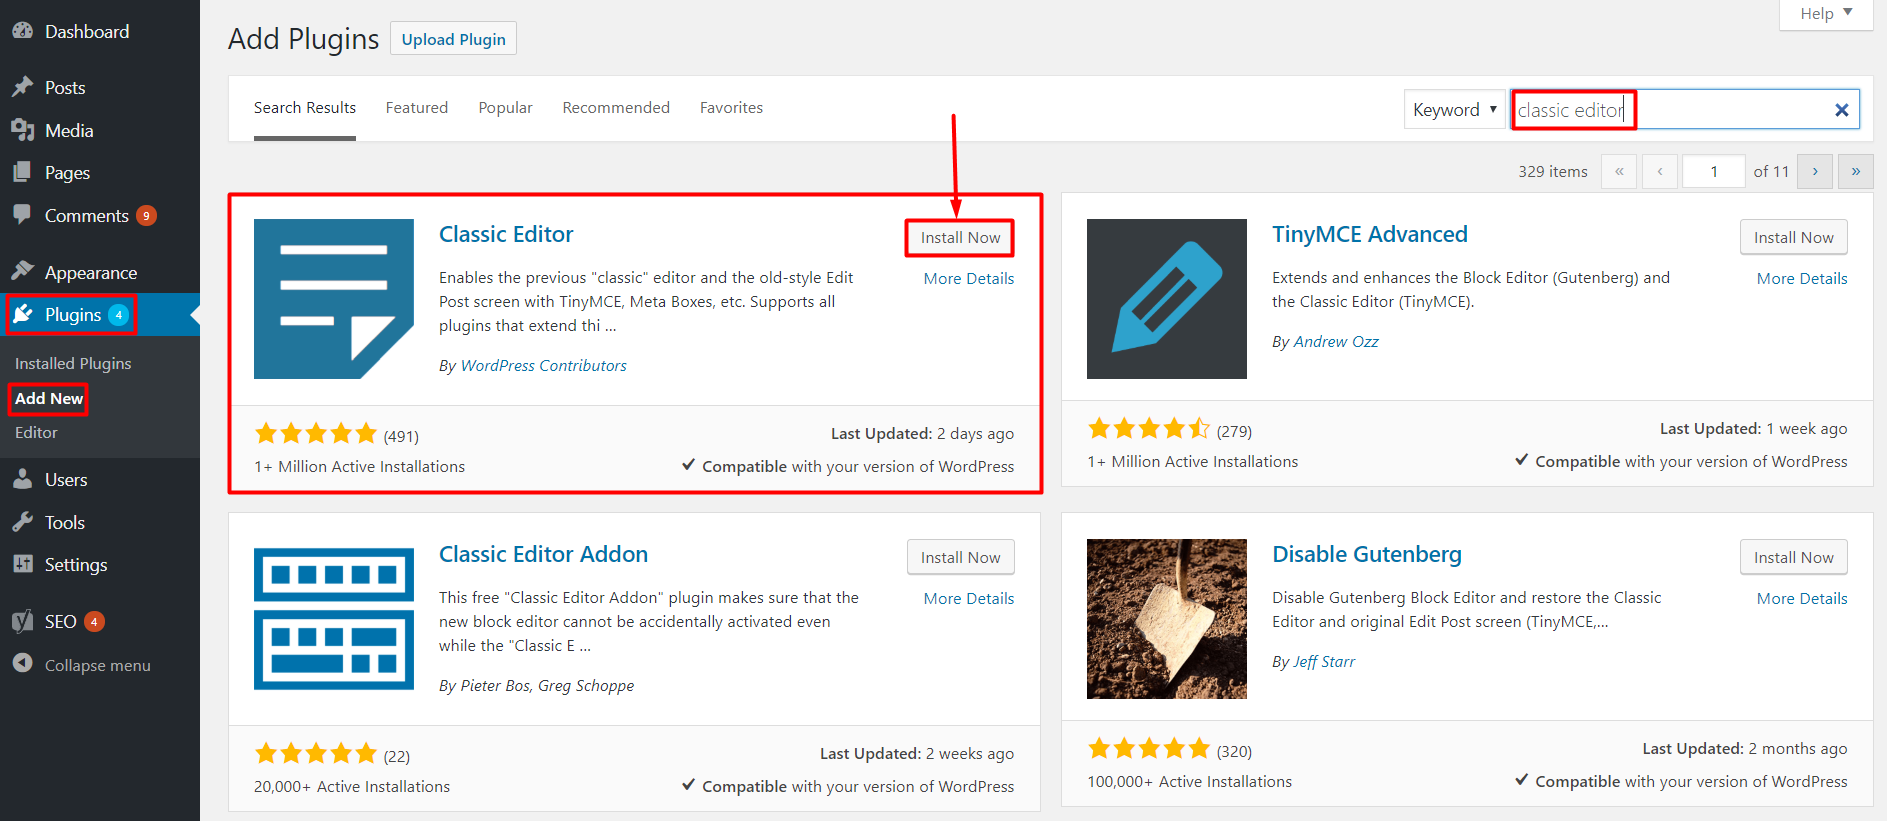Switch to Featured tab
Screen dimensions: 1887x821
[x=417, y=108]
